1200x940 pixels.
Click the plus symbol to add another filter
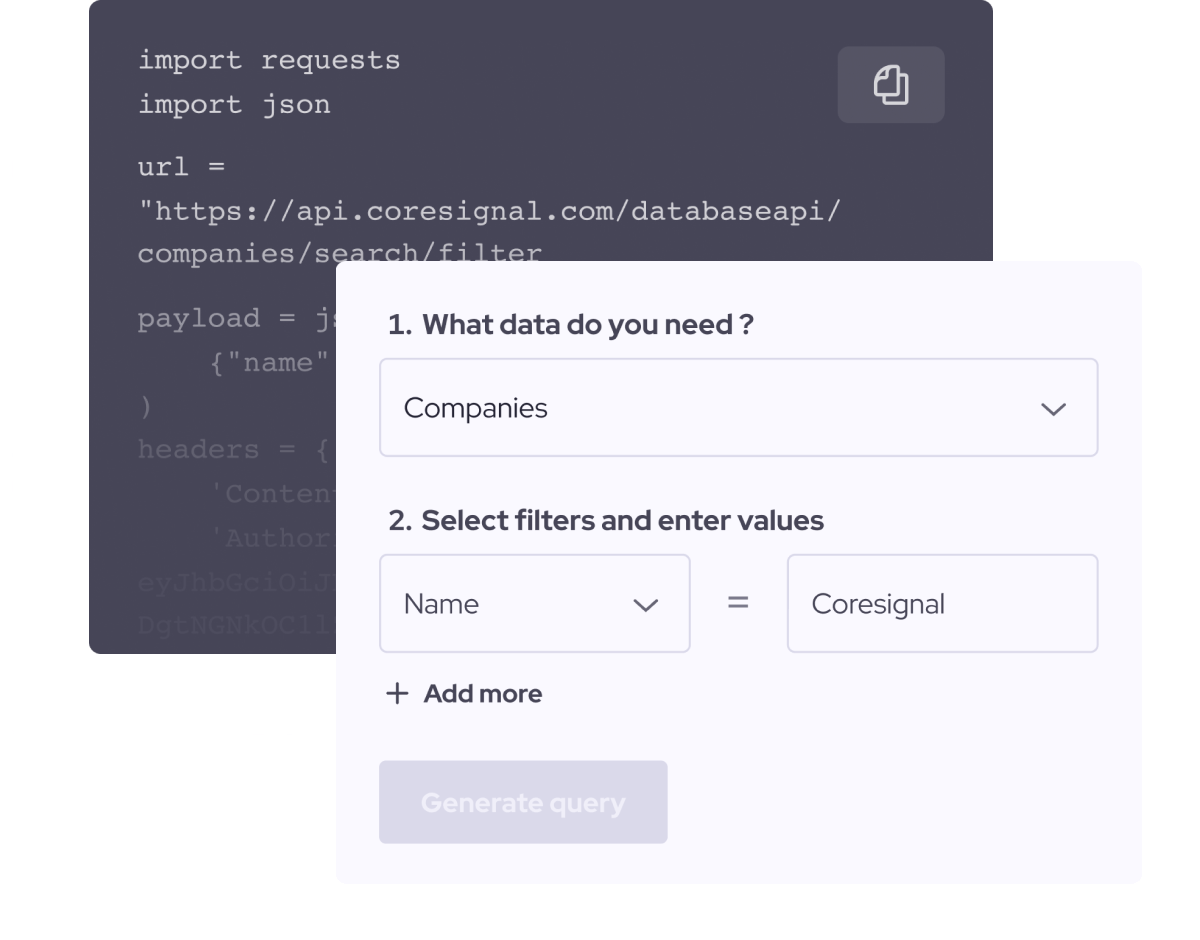(x=397, y=693)
